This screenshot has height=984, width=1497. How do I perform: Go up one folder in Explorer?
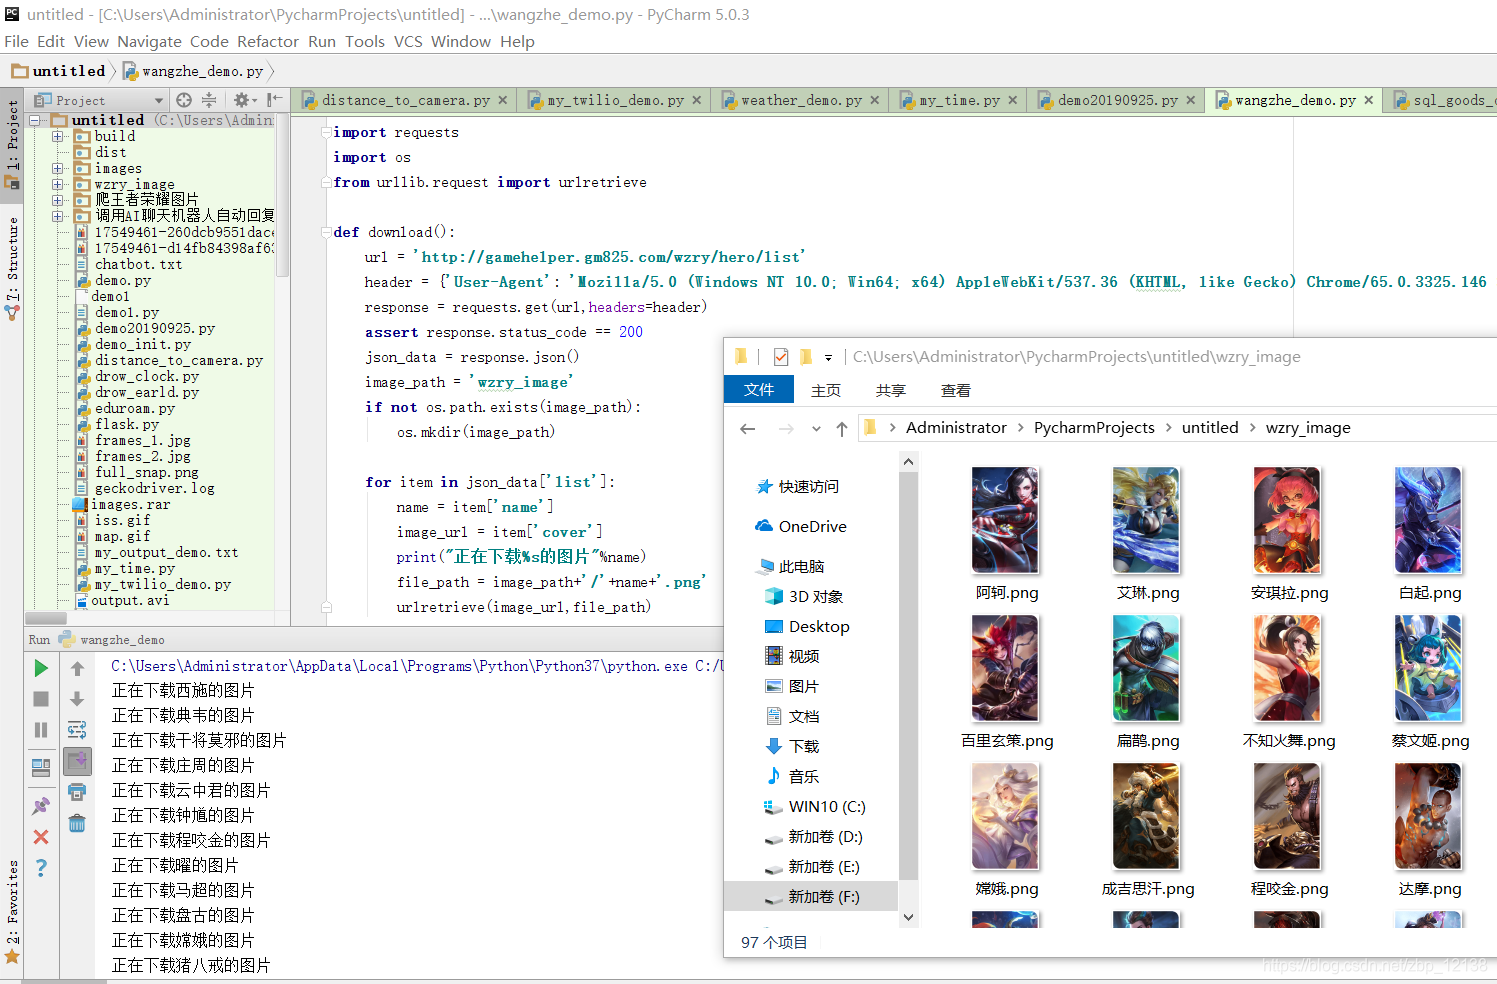[x=842, y=429]
